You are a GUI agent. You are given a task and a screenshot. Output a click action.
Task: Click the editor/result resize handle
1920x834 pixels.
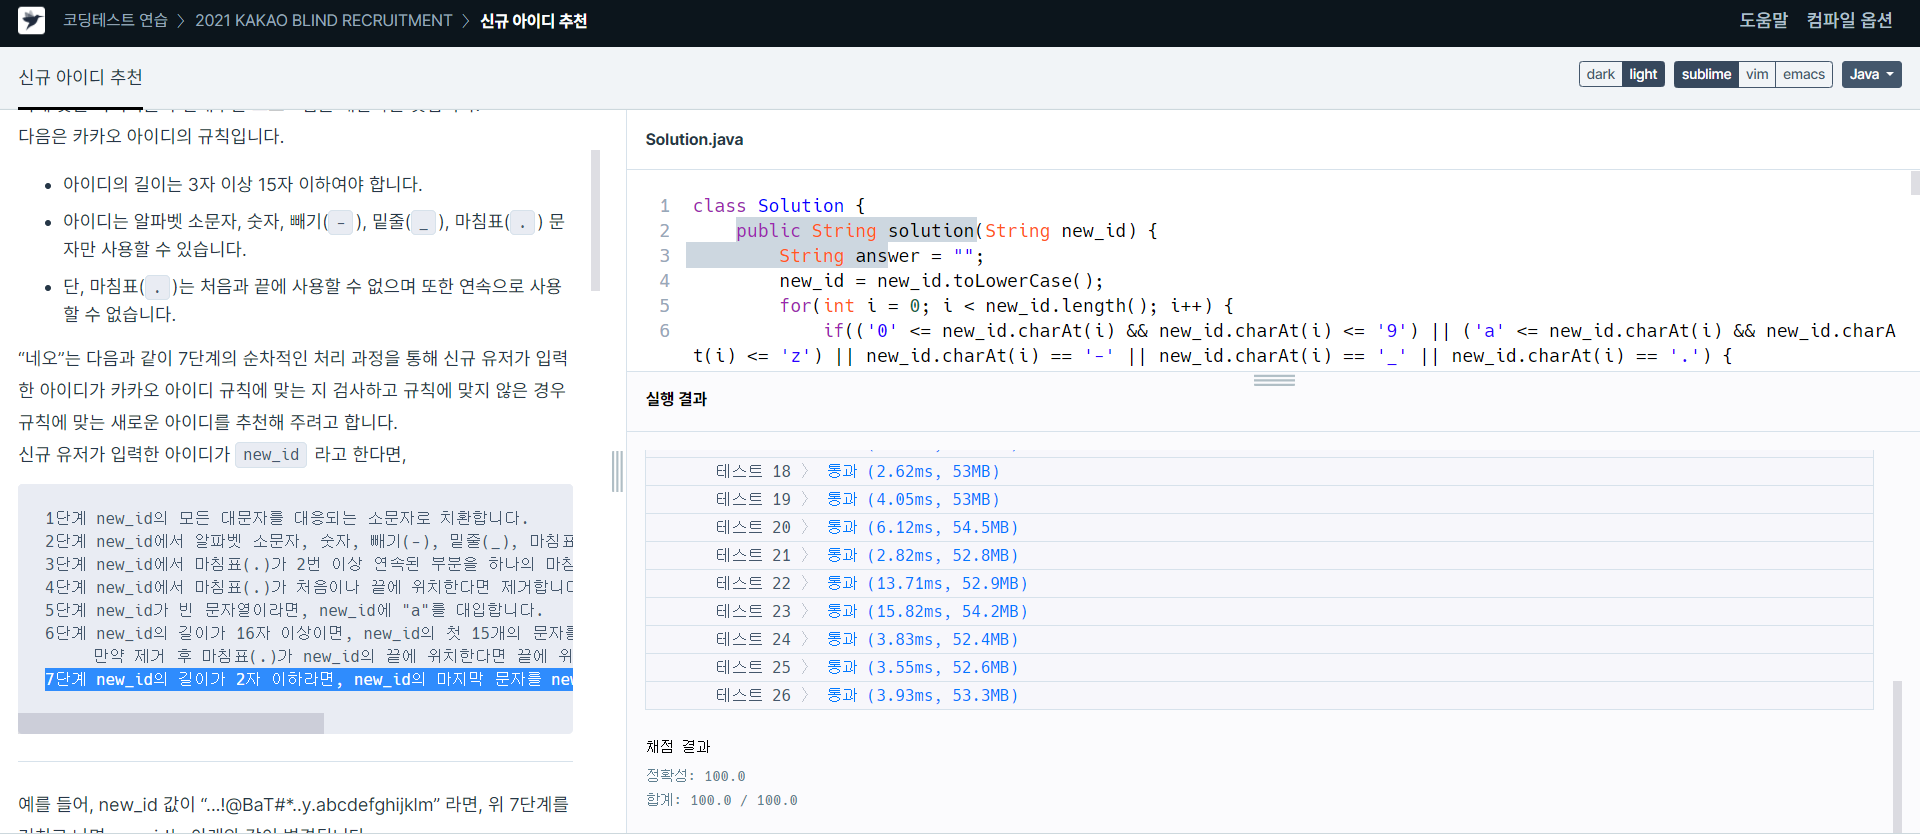tap(1274, 380)
